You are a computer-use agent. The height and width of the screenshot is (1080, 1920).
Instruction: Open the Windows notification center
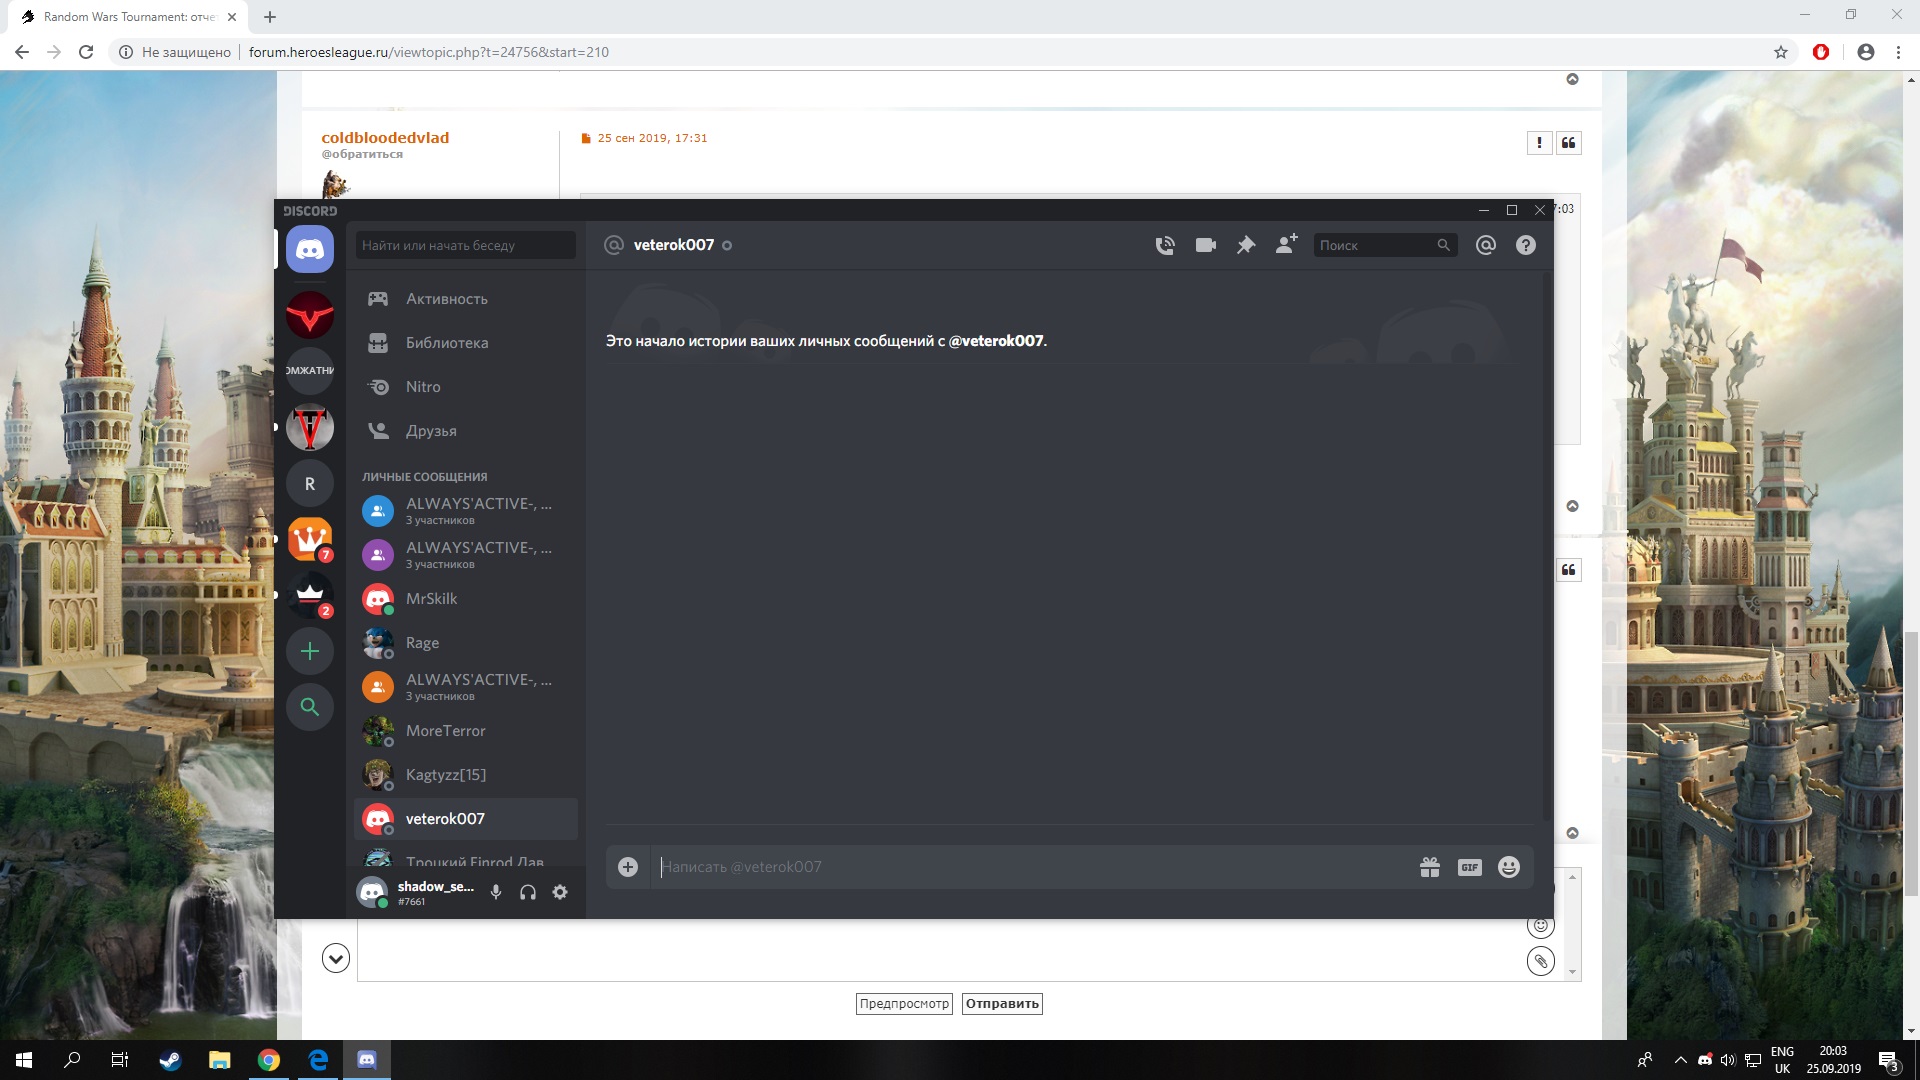(1888, 1060)
